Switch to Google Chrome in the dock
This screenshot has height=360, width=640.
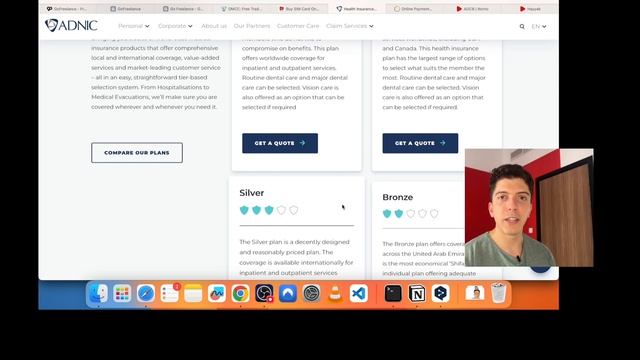click(240, 293)
